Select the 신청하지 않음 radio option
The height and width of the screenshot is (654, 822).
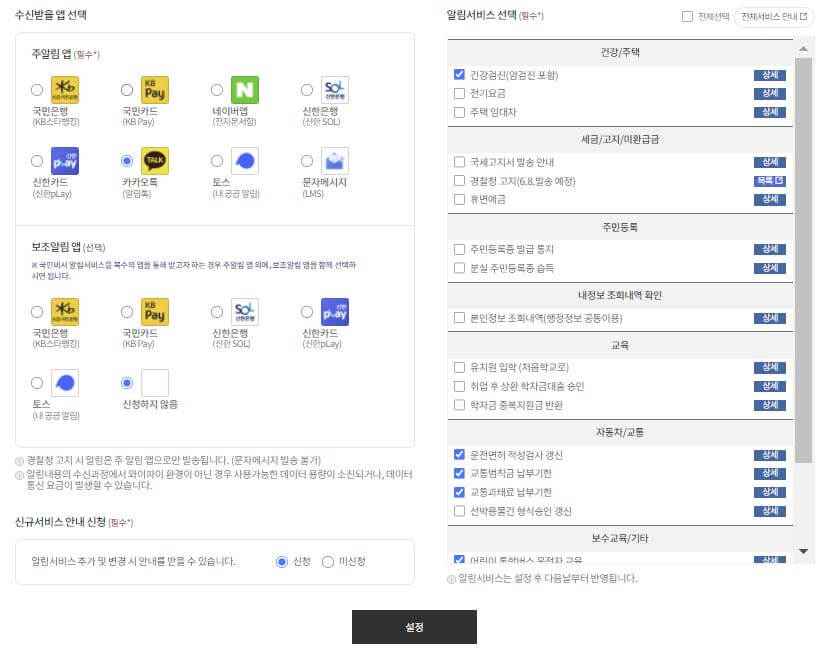point(124,382)
